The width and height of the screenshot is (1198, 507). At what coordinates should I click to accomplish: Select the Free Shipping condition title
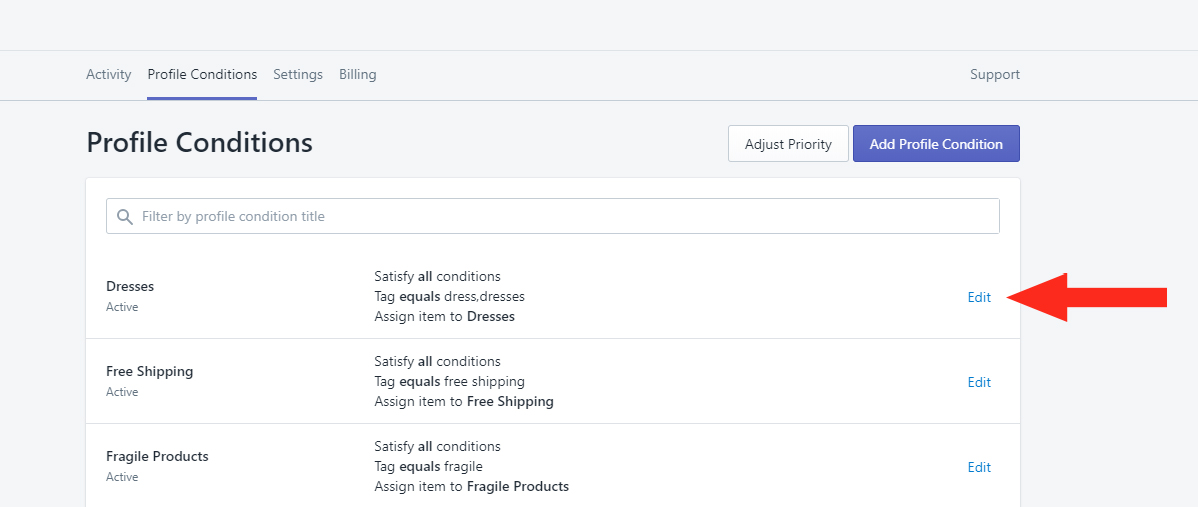(x=150, y=371)
